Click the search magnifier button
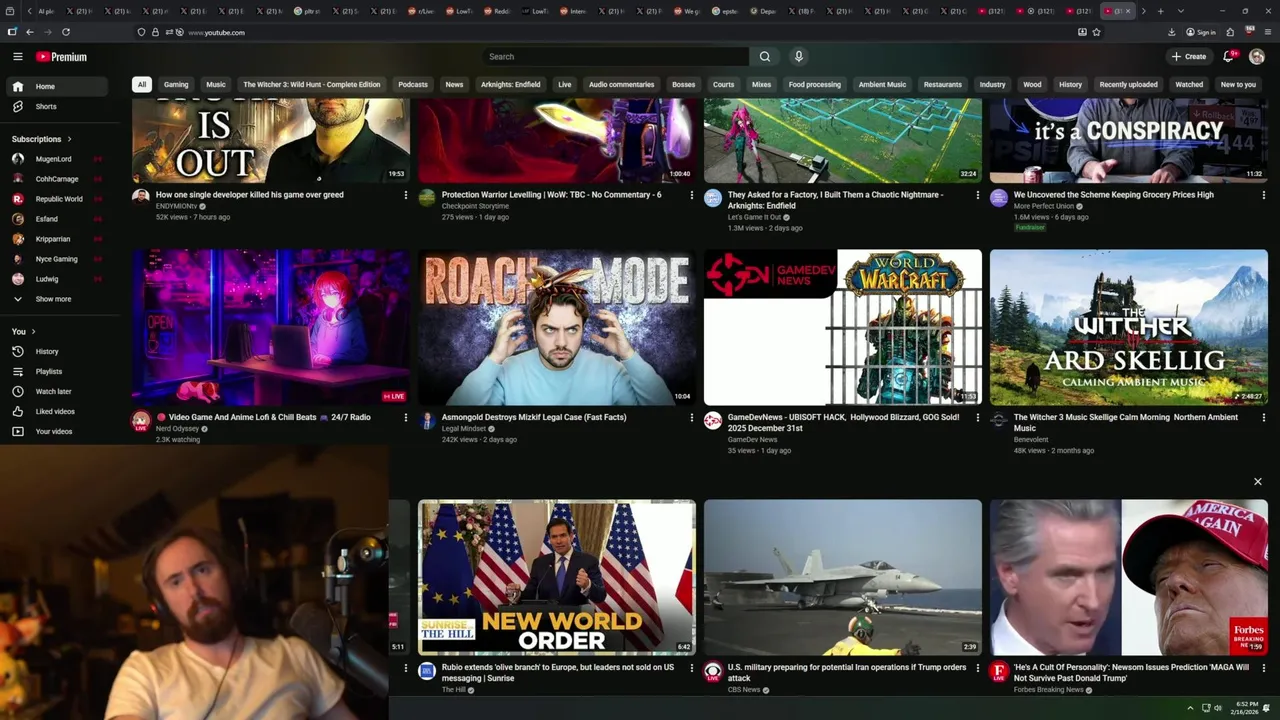This screenshot has width=1280, height=720. 765,57
